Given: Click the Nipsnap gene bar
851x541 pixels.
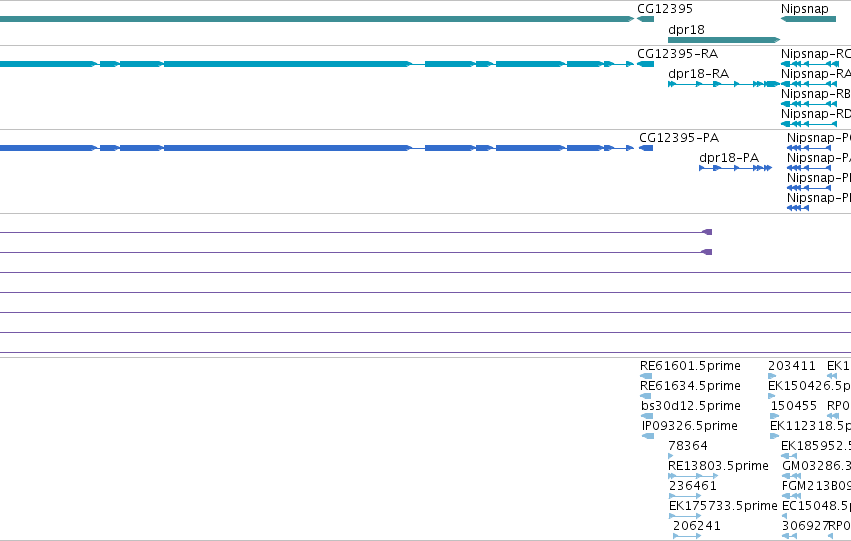Looking at the screenshot, I should point(809,19).
